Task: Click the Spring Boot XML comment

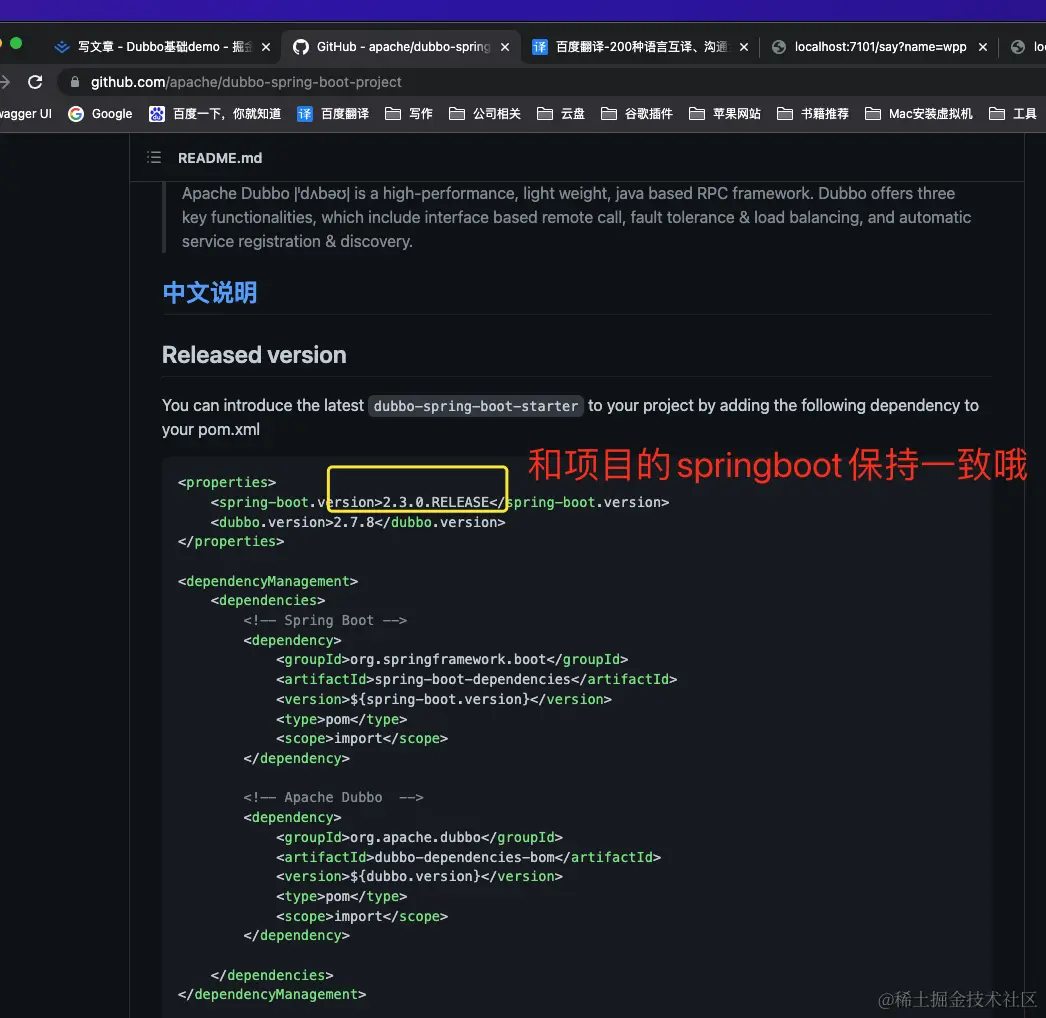Action: 325,620
